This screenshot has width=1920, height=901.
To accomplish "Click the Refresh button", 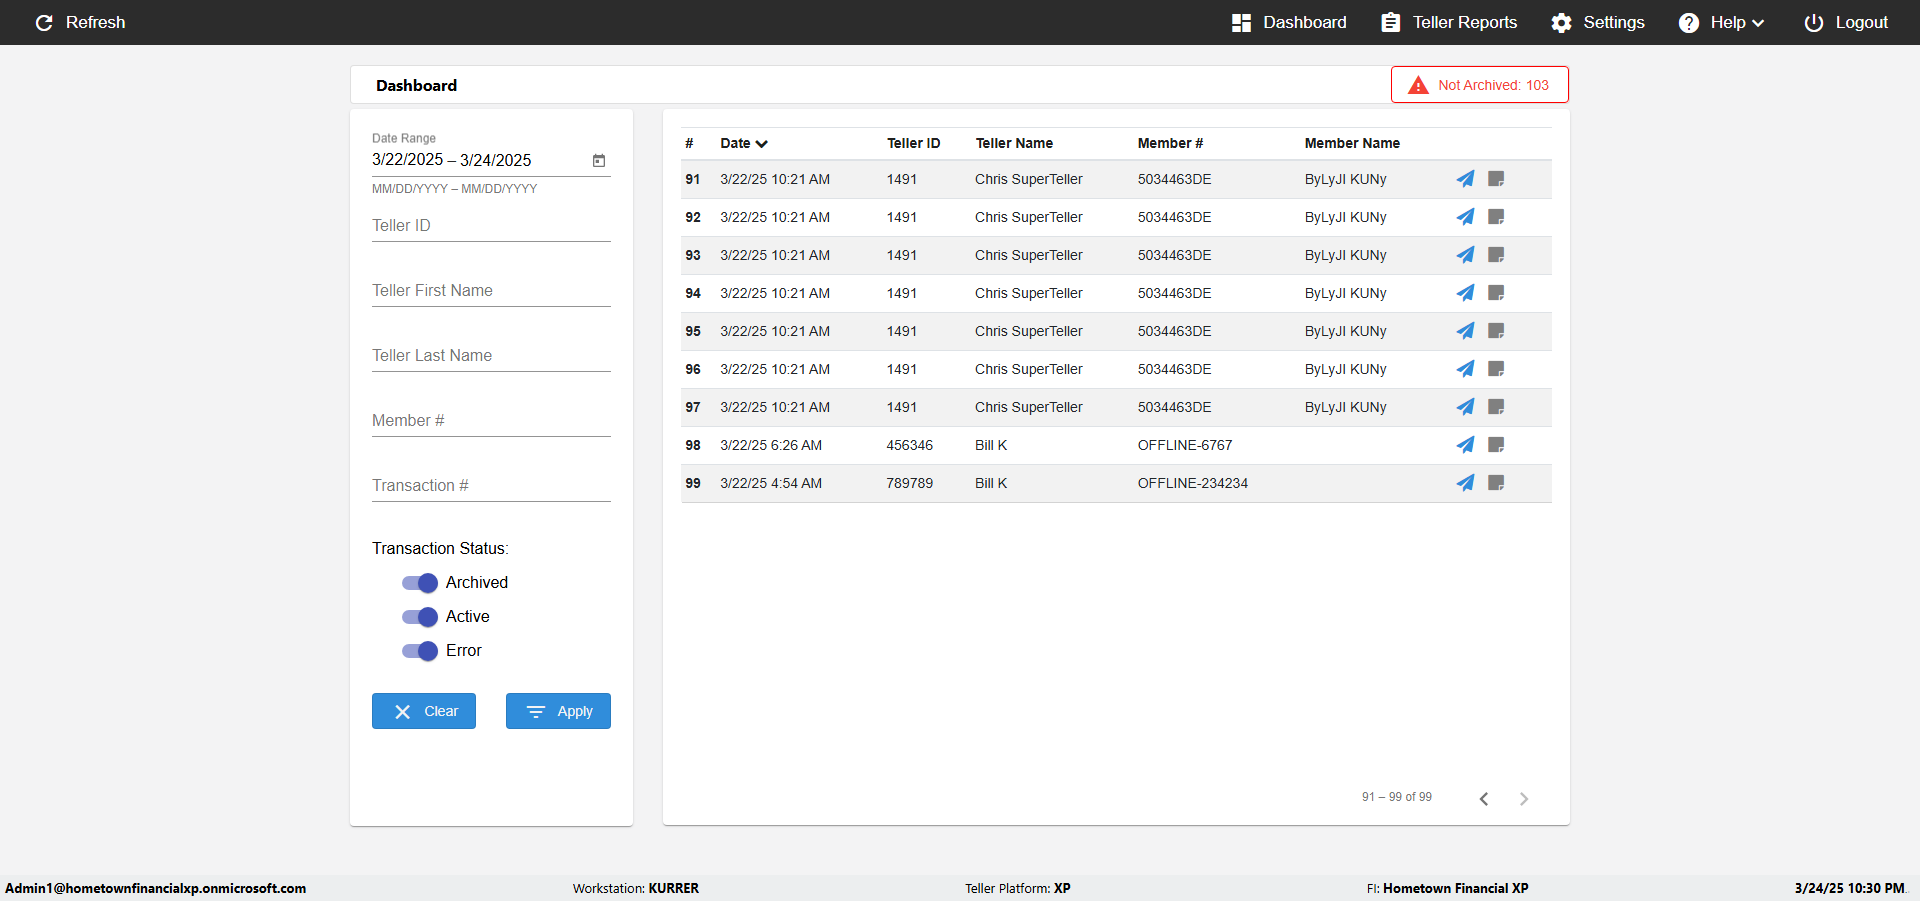I will pyautogui.click(x=80, y=23).
